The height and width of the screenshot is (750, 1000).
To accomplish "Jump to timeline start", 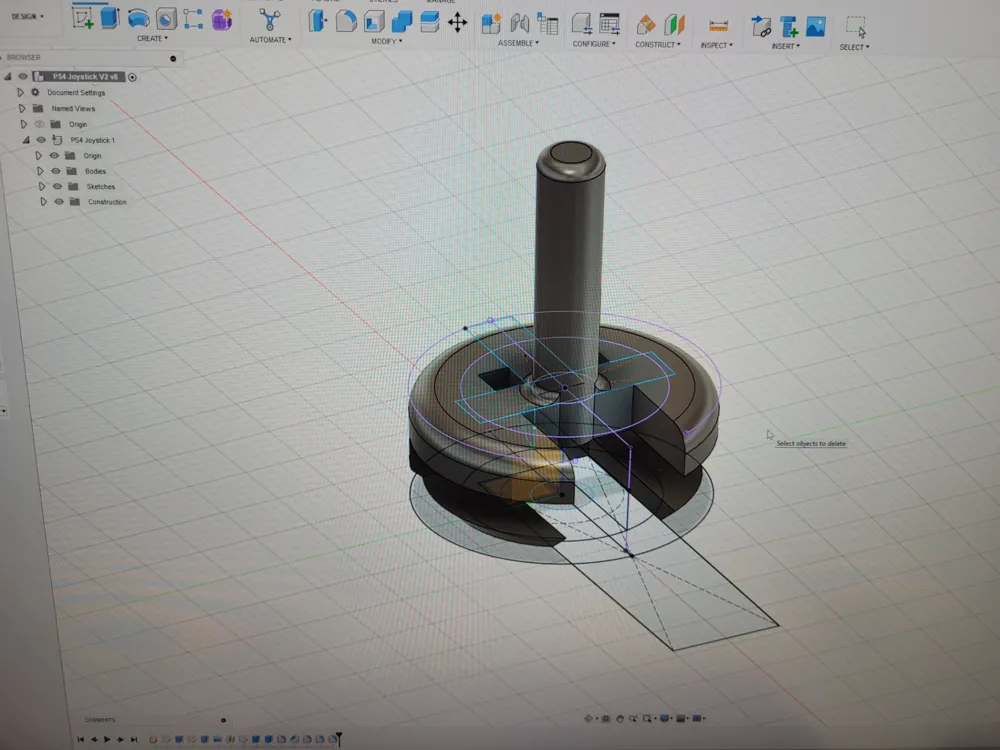I will [x=80, y=740].
